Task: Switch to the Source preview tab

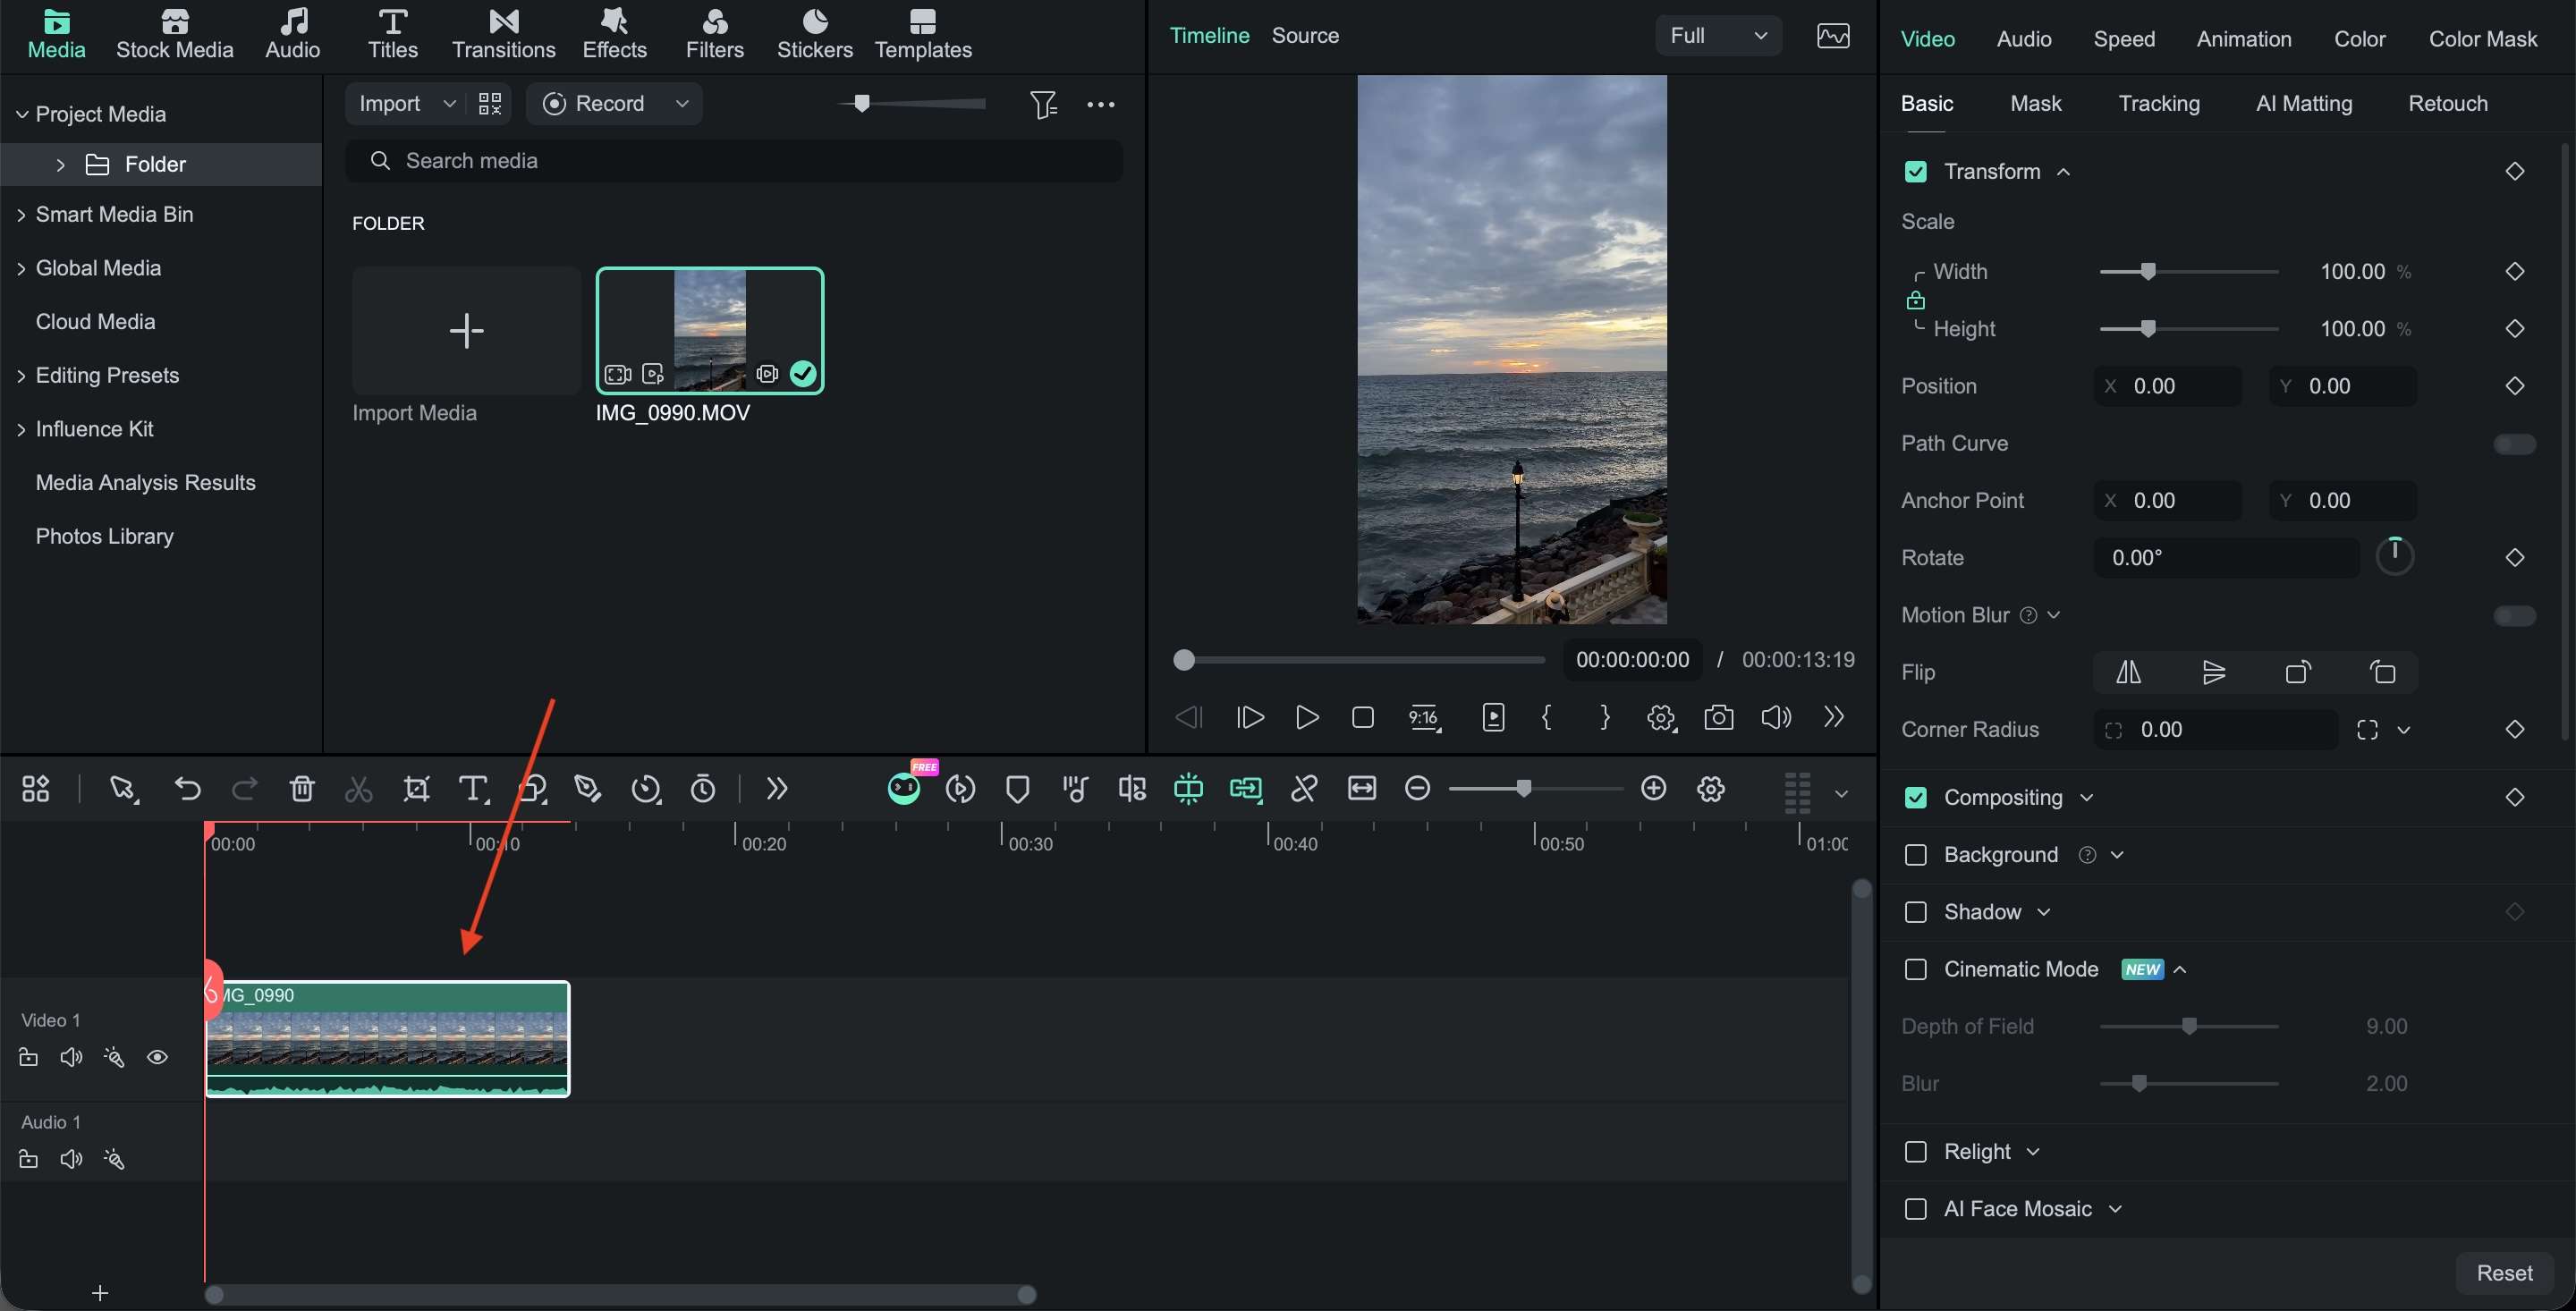Action: 1305,36
